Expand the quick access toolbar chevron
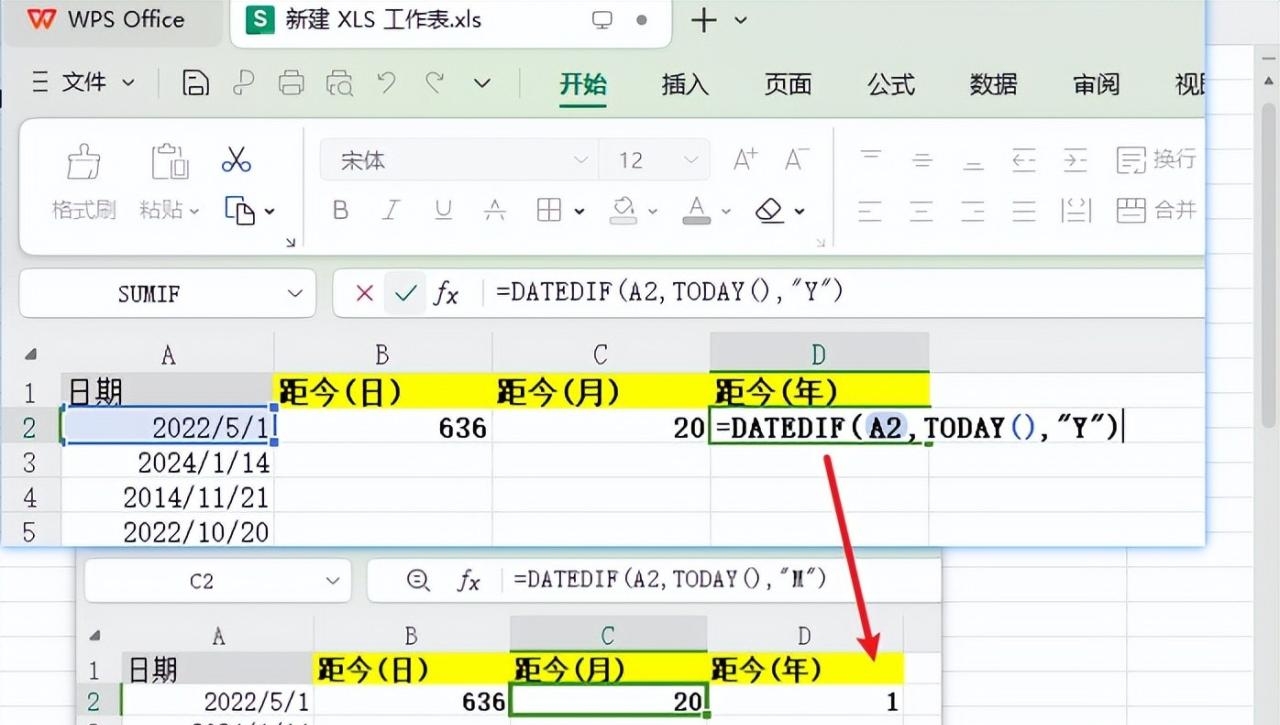Image resolution: width=1280 pixels, height=725 pixels. 482,83
